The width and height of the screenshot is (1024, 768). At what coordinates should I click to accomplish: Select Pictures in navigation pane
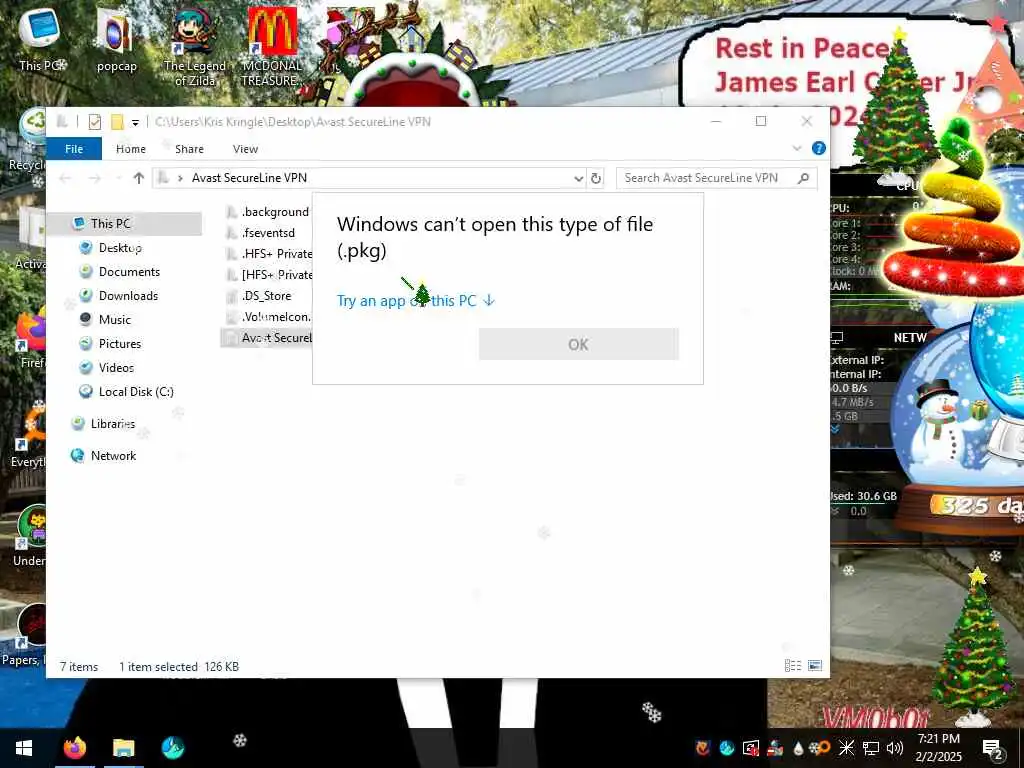(120, 344)
